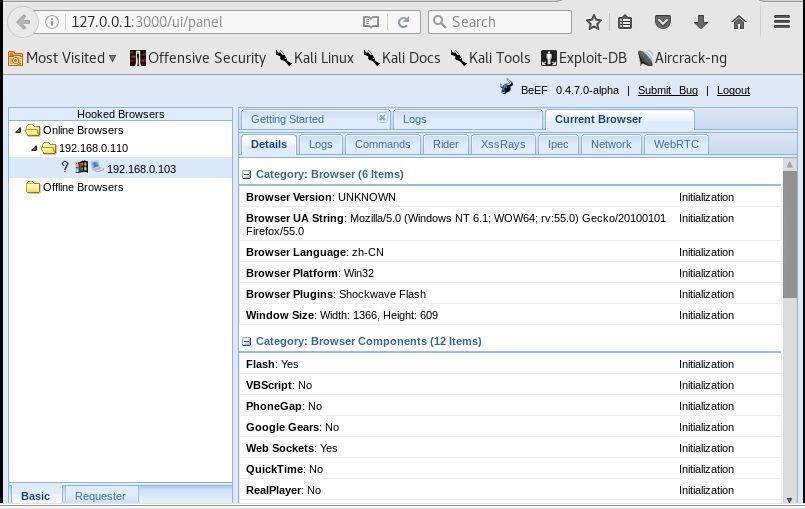Click the Browser Plugins: Shockwave Flash row
This screenshot has height=509, width=805.
(x=510, y=294)
